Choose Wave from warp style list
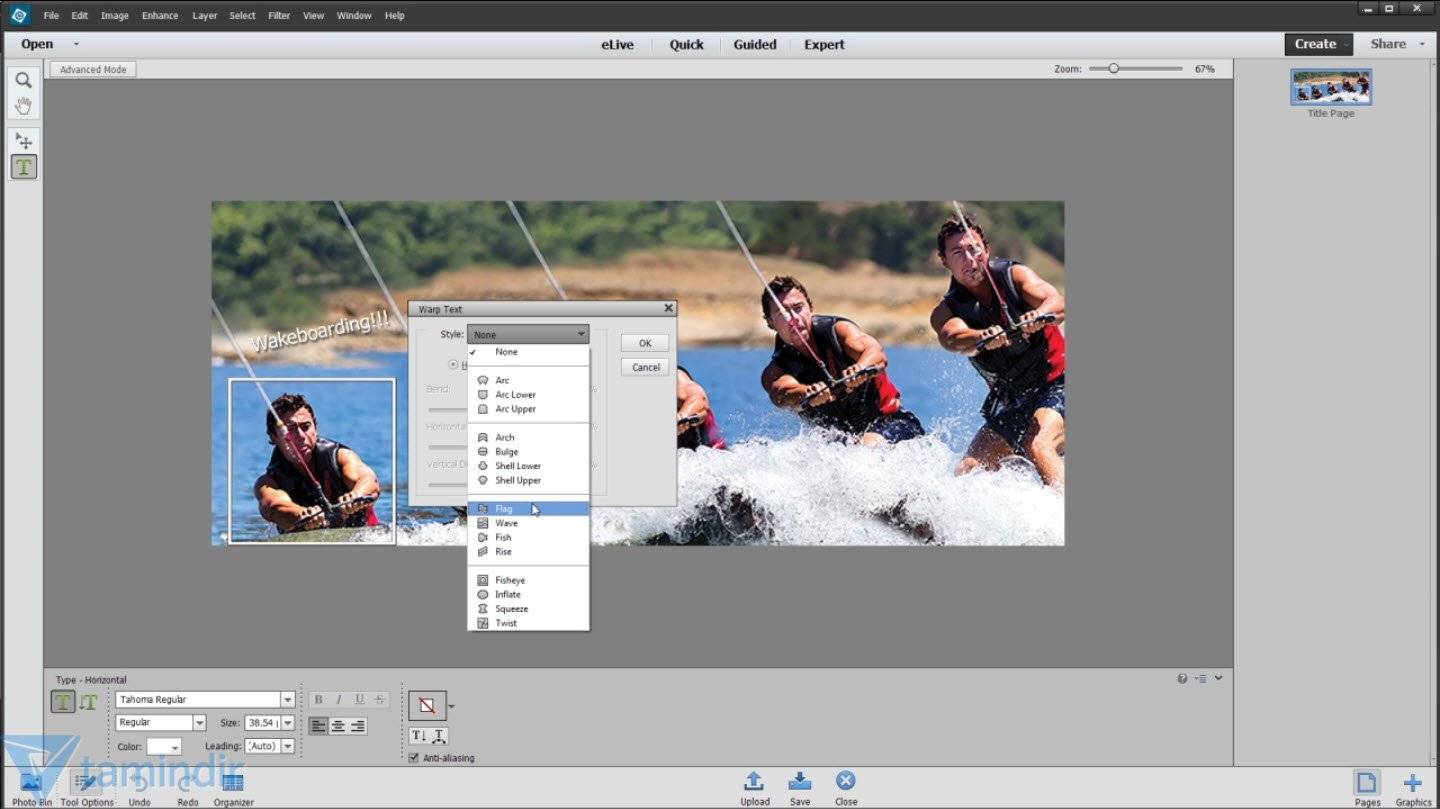 coord(506,523)
